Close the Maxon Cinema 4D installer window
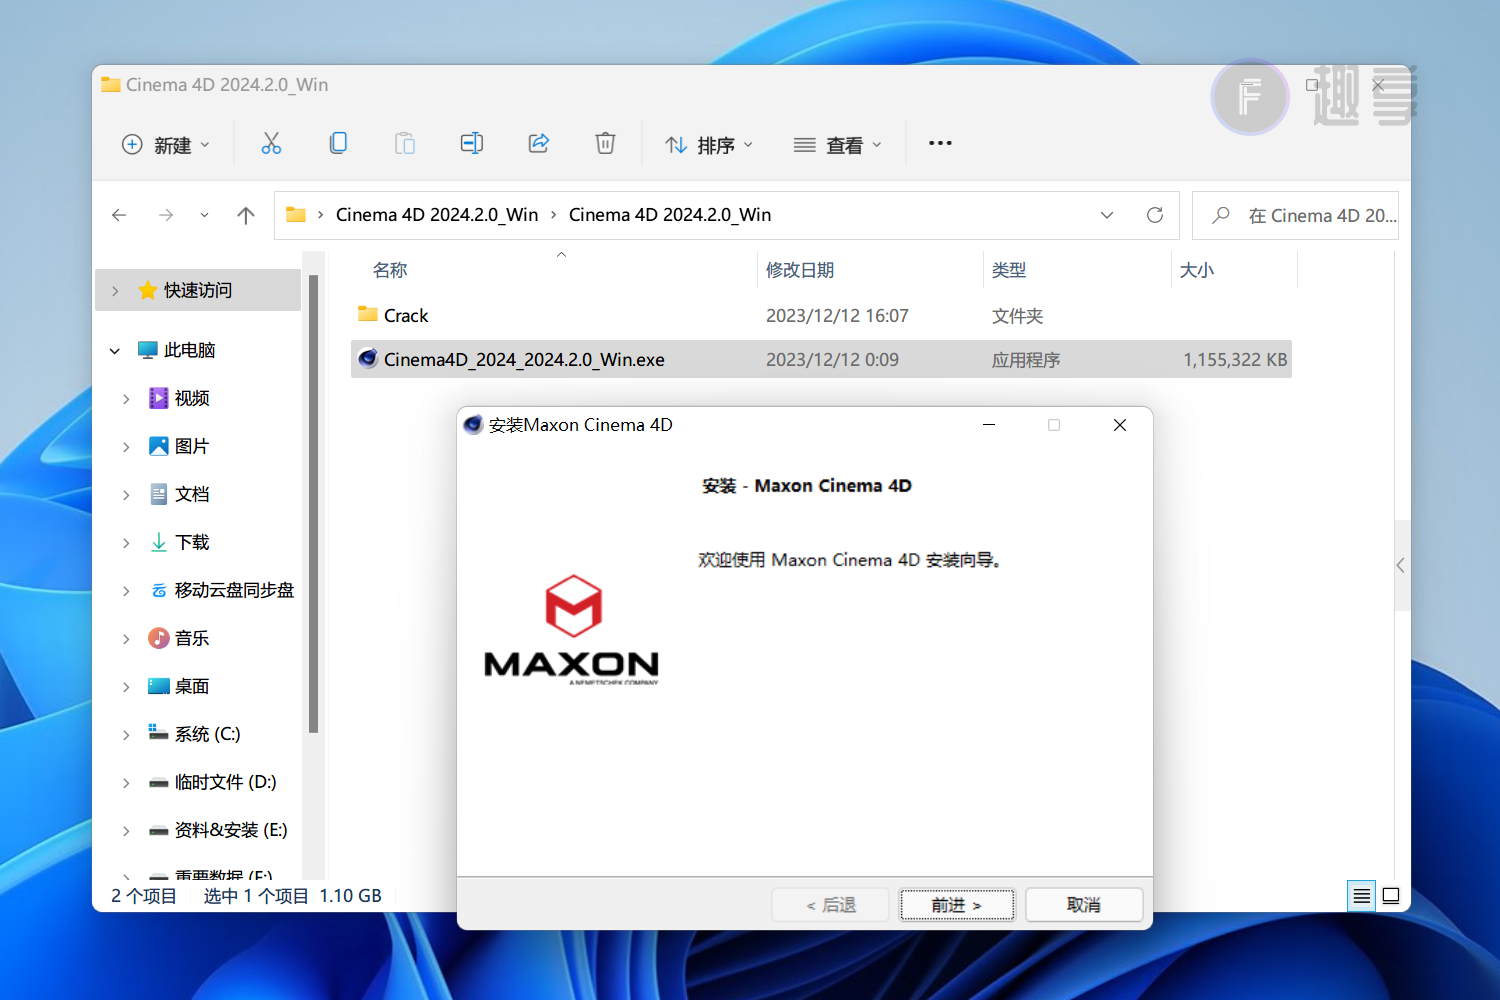1500x1000 pixels. tap(1120, 425)
